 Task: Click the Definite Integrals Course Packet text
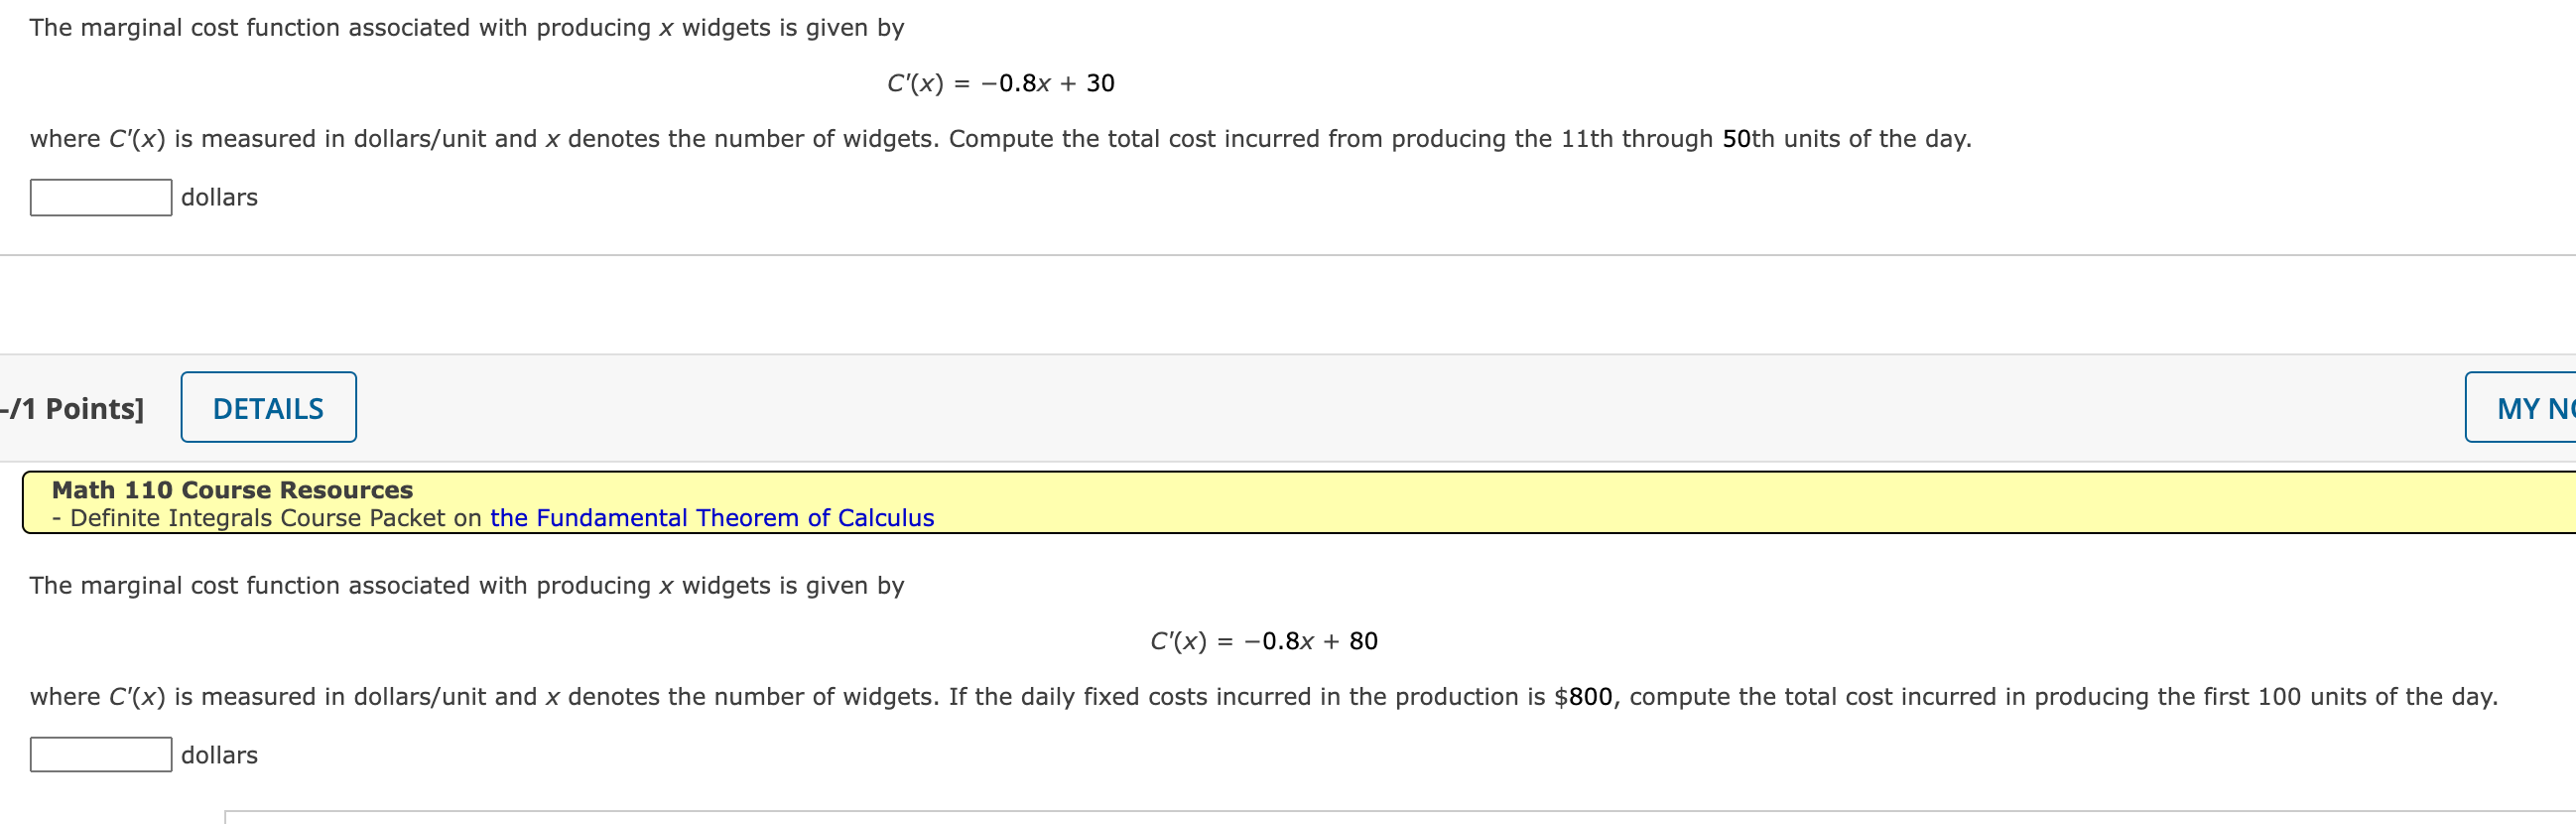coord(270,518)
